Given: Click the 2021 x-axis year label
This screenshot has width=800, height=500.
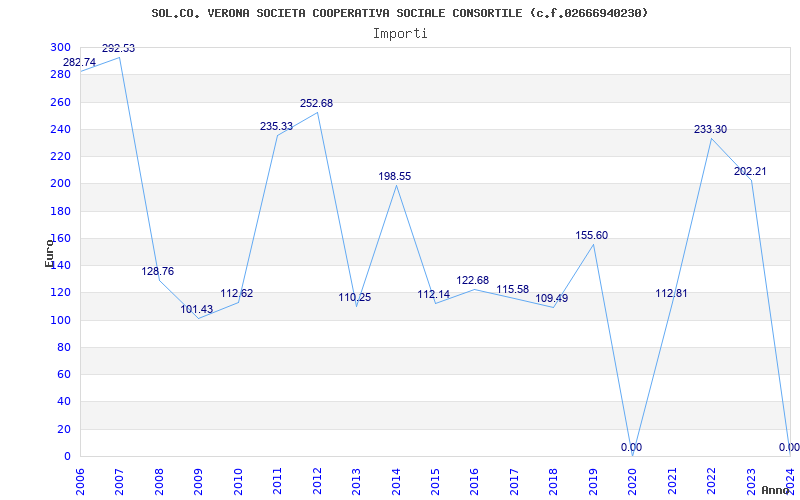Looking at the screenshot, I should click(x=672, y=482).
